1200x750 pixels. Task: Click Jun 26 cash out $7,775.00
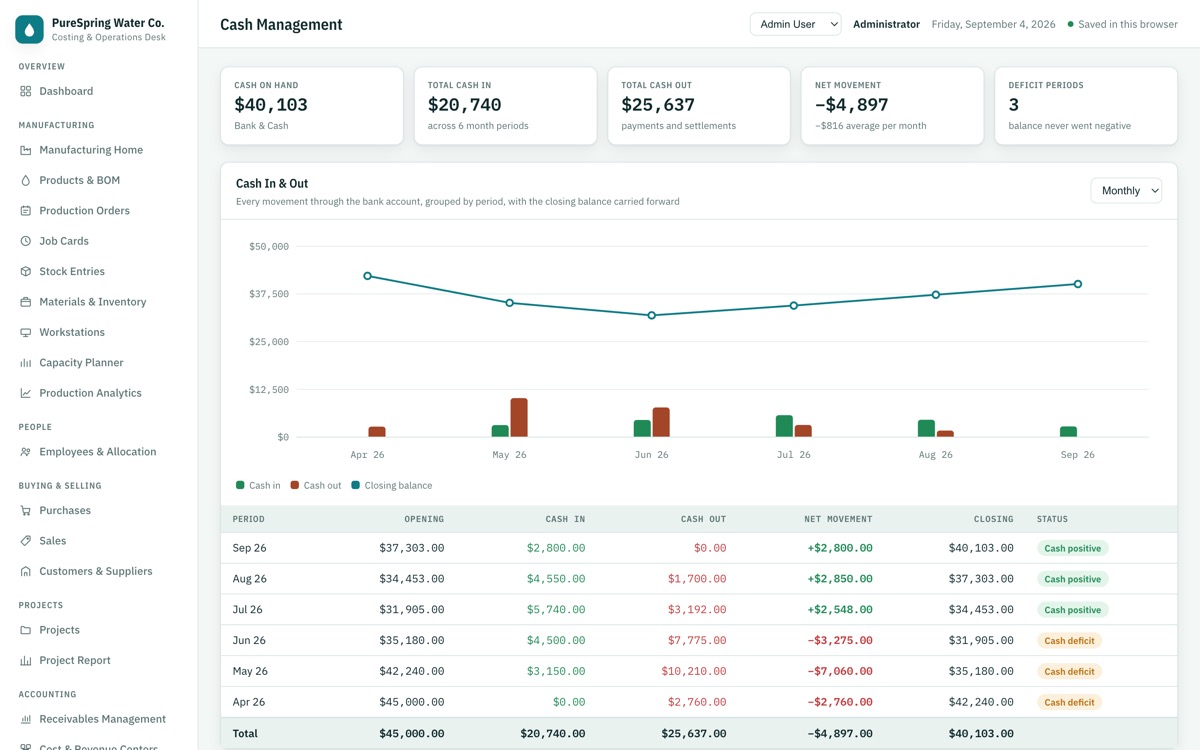697,640
